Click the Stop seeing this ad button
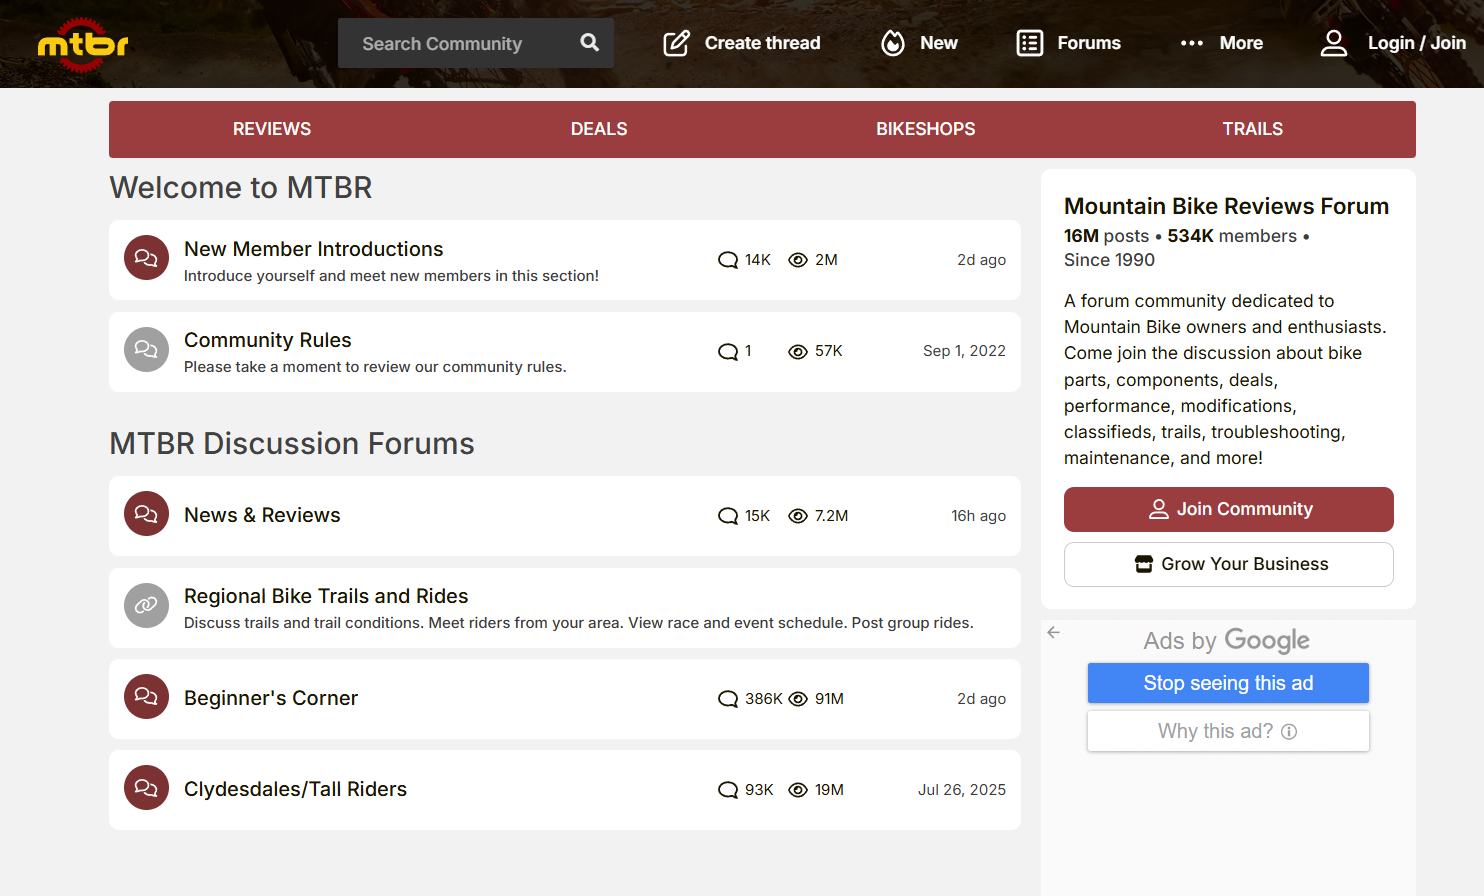This screenshot has width=1484, height=896. 1228,683
